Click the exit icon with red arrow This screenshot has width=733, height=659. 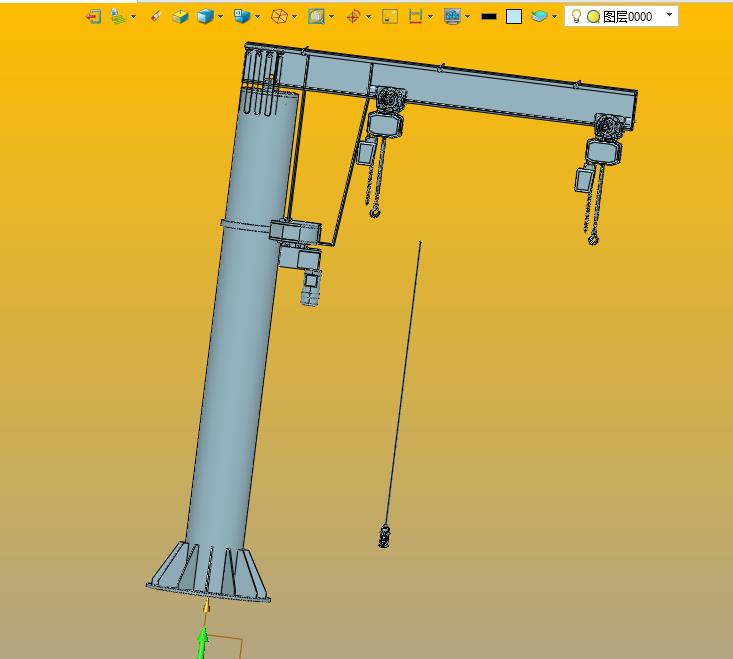tap(93, 17)
